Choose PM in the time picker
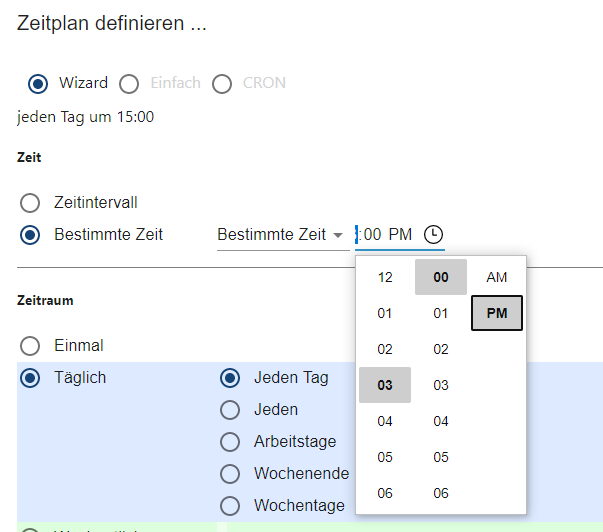 497,313
